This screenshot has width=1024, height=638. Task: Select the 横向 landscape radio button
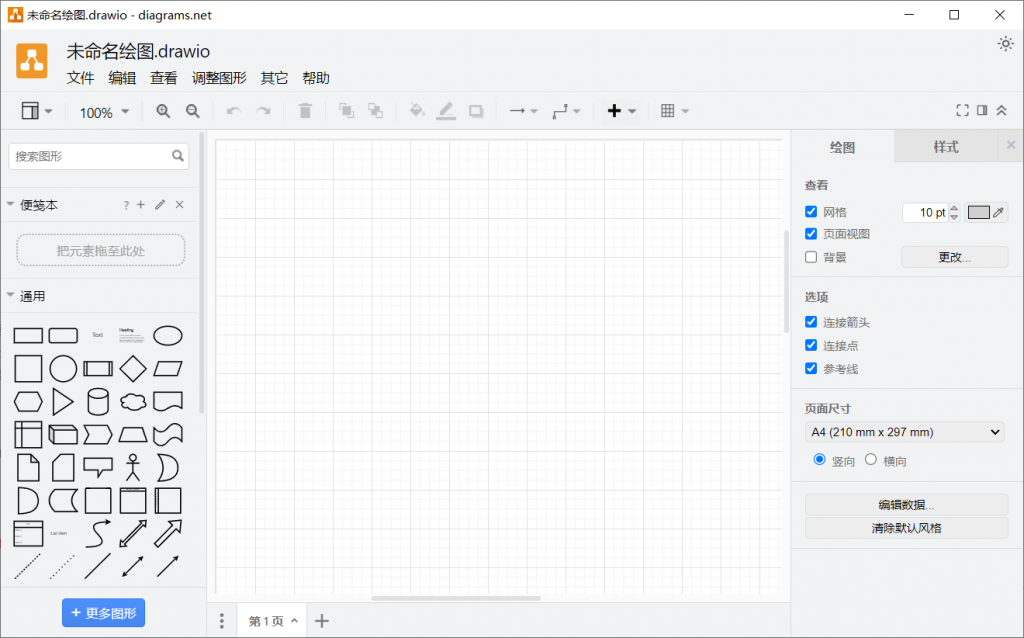click(870, 460)
